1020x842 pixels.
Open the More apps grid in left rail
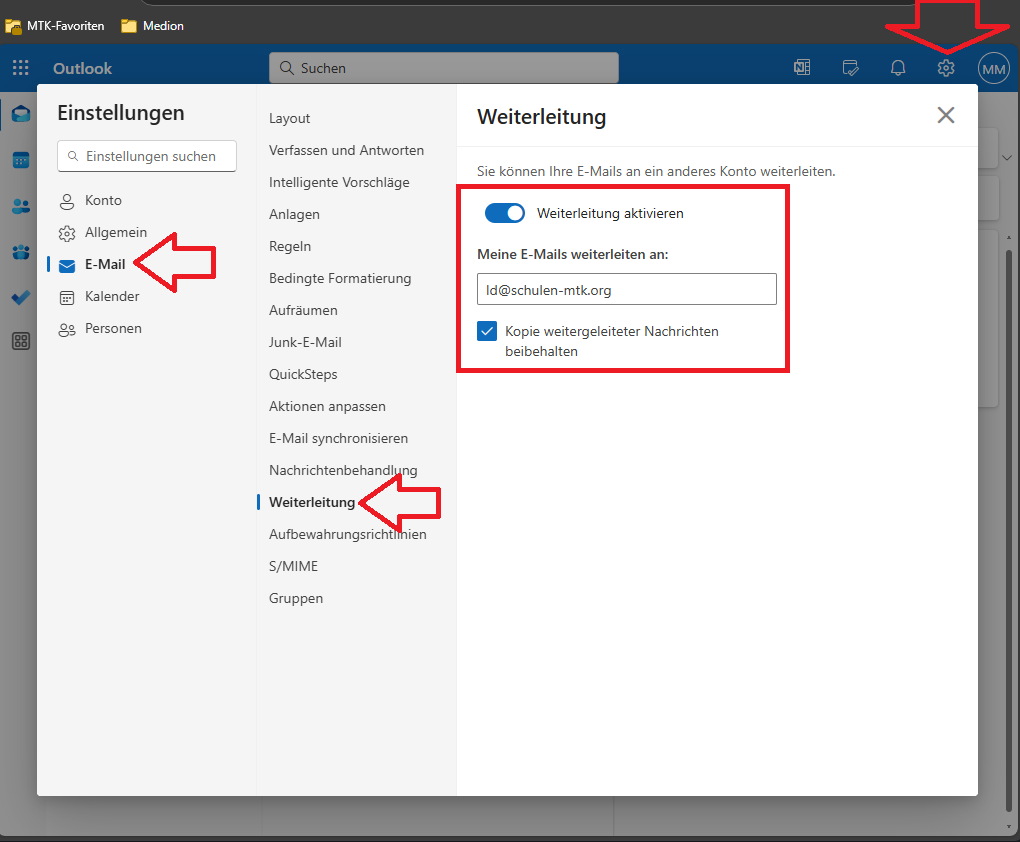20,341
